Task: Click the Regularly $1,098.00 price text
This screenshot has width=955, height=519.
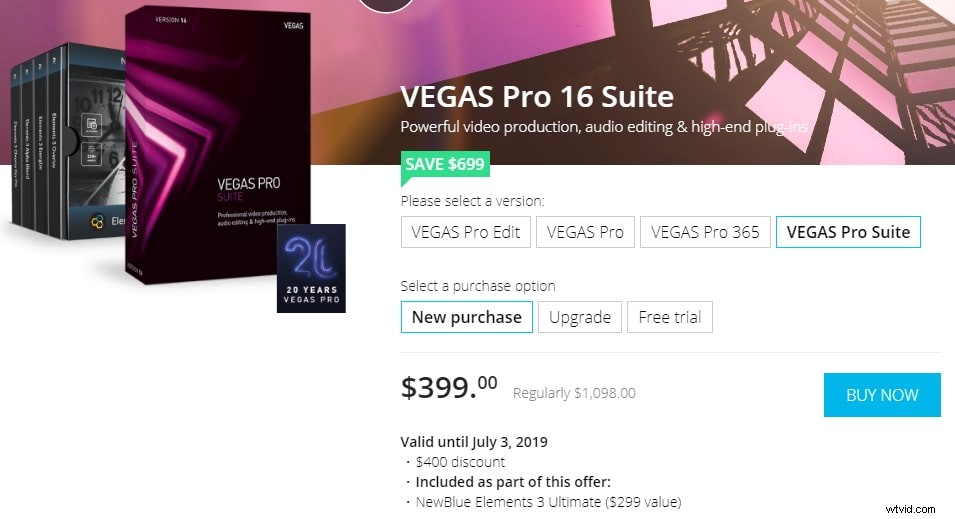Action: [x=574, y=393]
